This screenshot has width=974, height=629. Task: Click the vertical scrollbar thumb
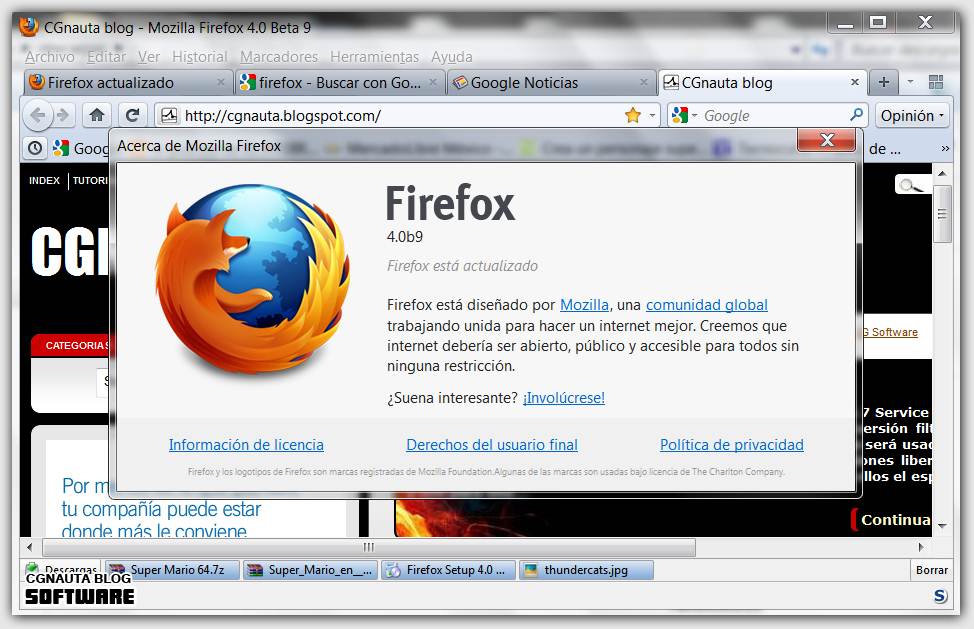(942, 214)
